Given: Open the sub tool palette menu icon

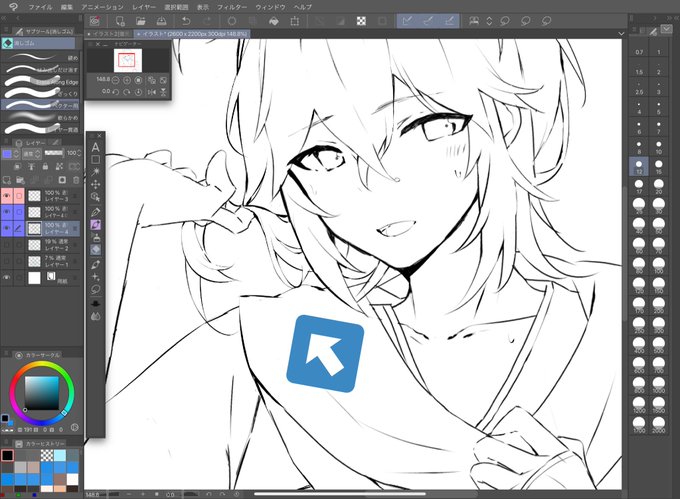Looking at the screenshot, I should click(6, 31).
